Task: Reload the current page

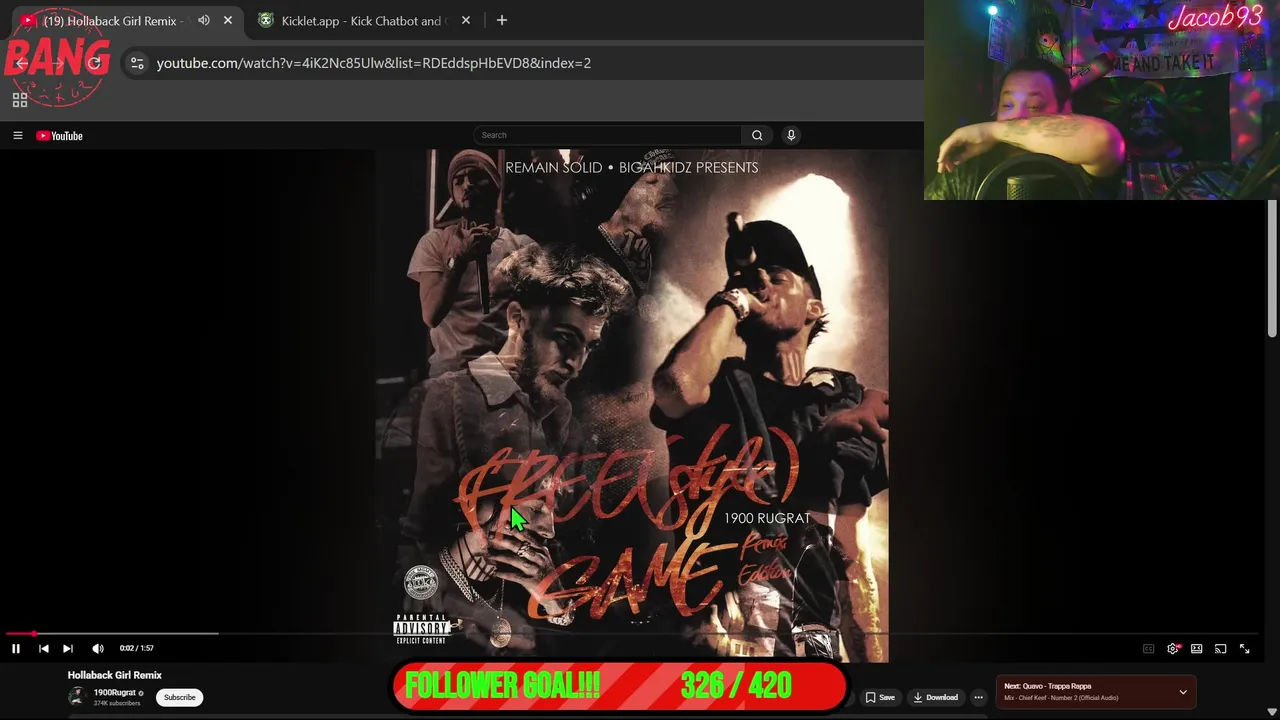Action: [x=94, y=63]
